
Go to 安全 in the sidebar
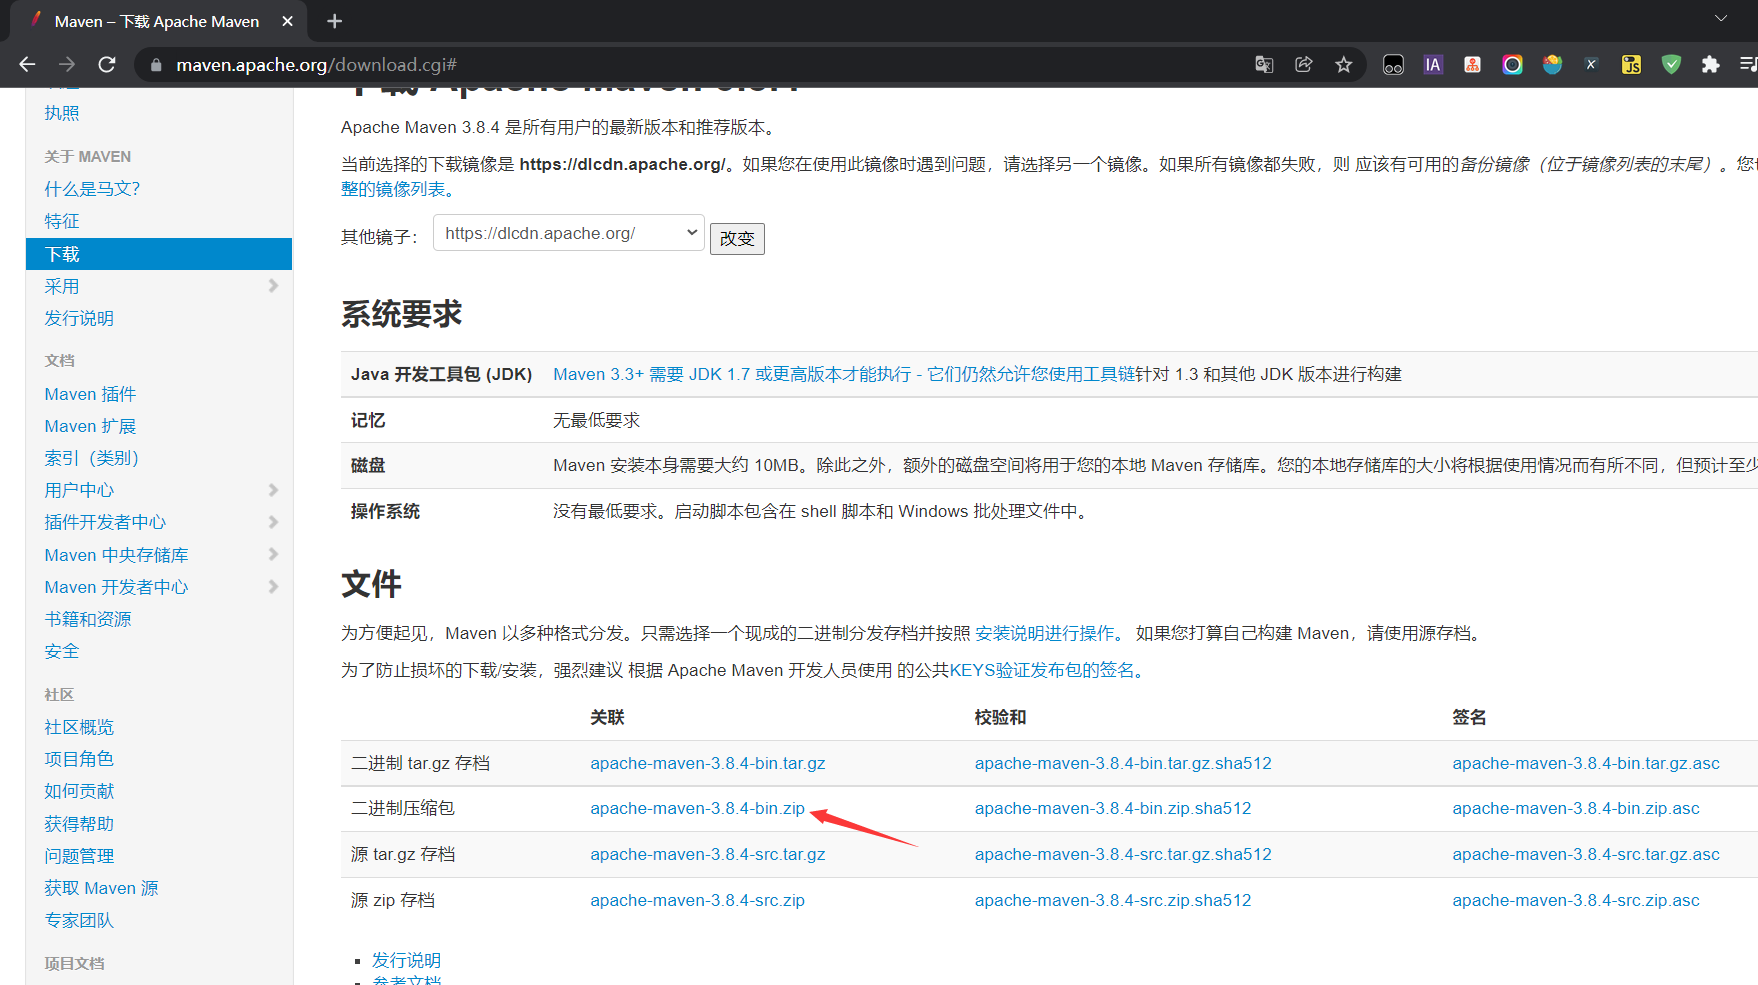(x=62, y=651)
